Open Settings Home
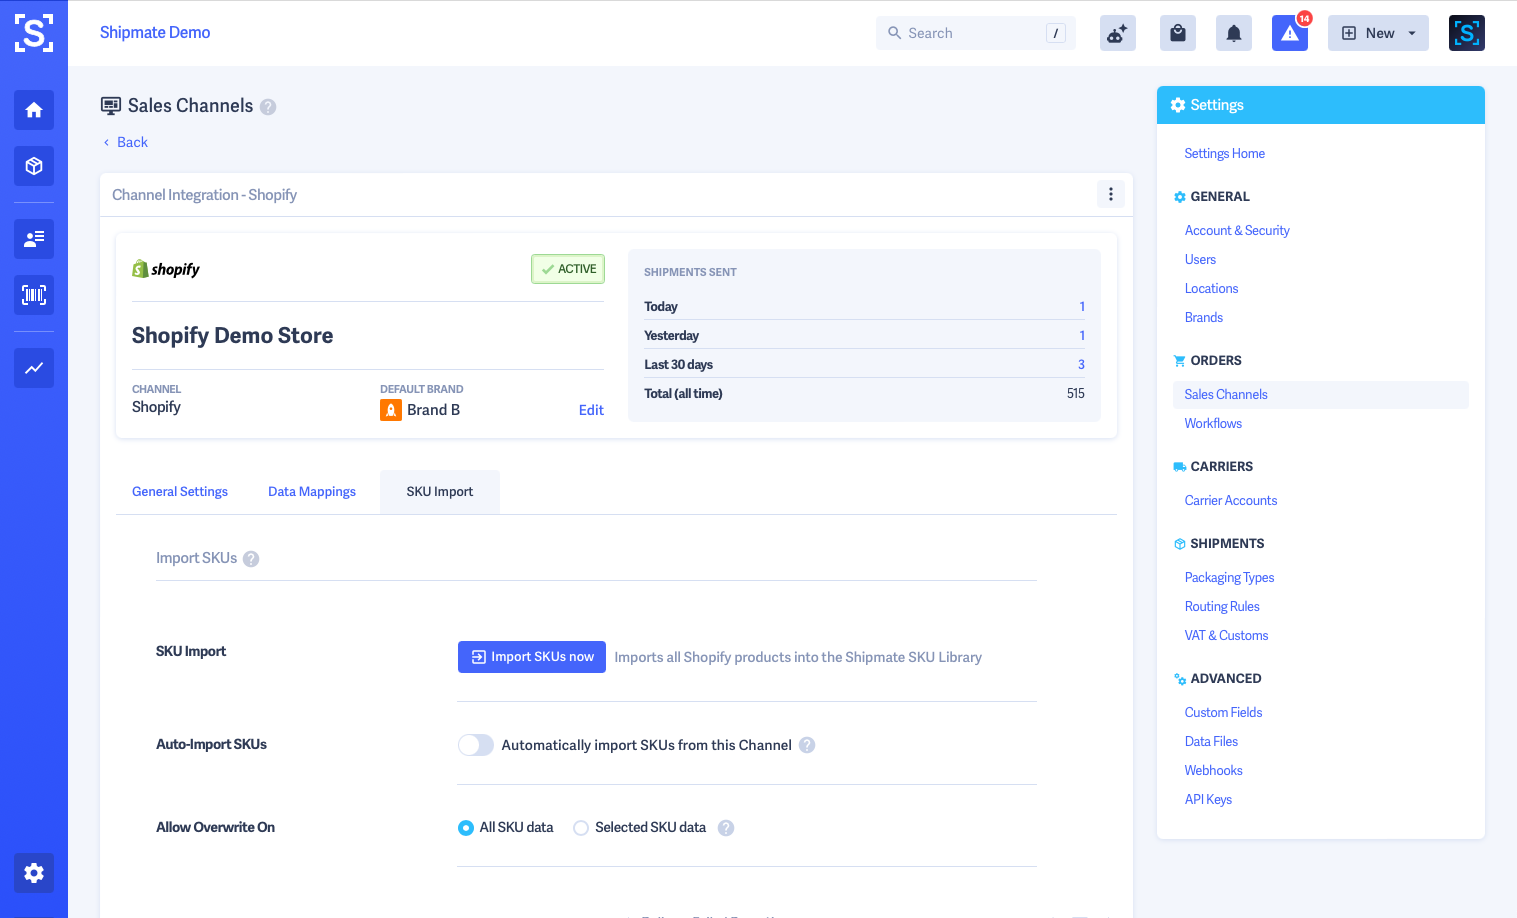 pos(1225,154)
